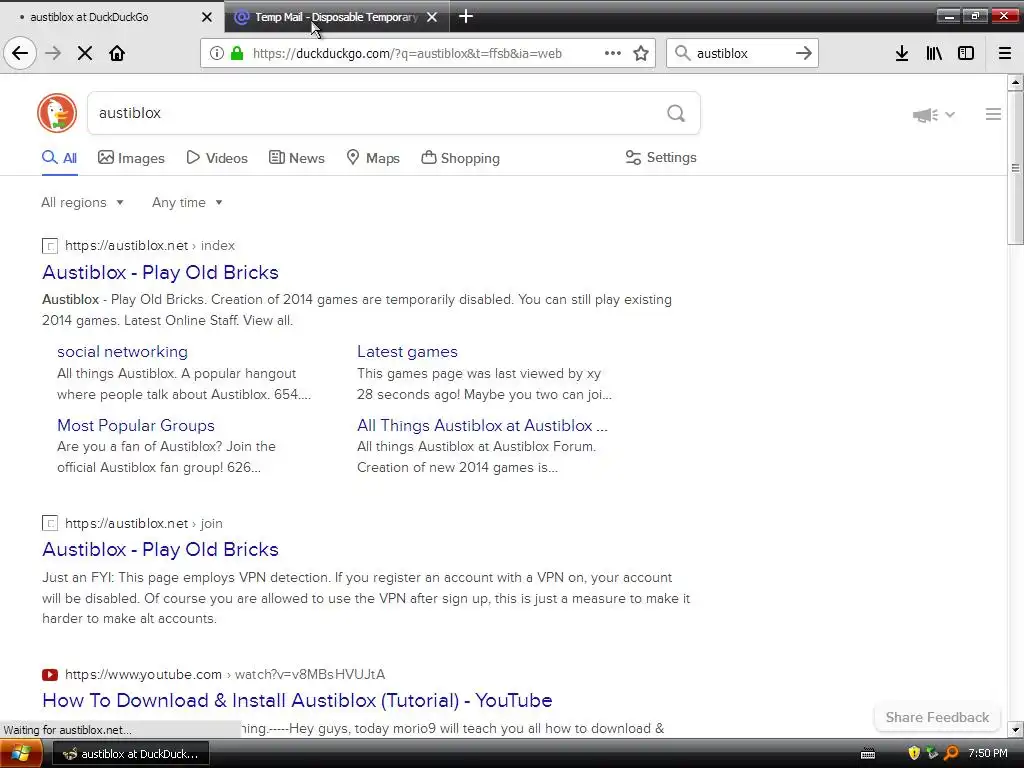Screen dimensions: 1024x768
Task: Open the home page via house icon
Action: pos(117,53)
